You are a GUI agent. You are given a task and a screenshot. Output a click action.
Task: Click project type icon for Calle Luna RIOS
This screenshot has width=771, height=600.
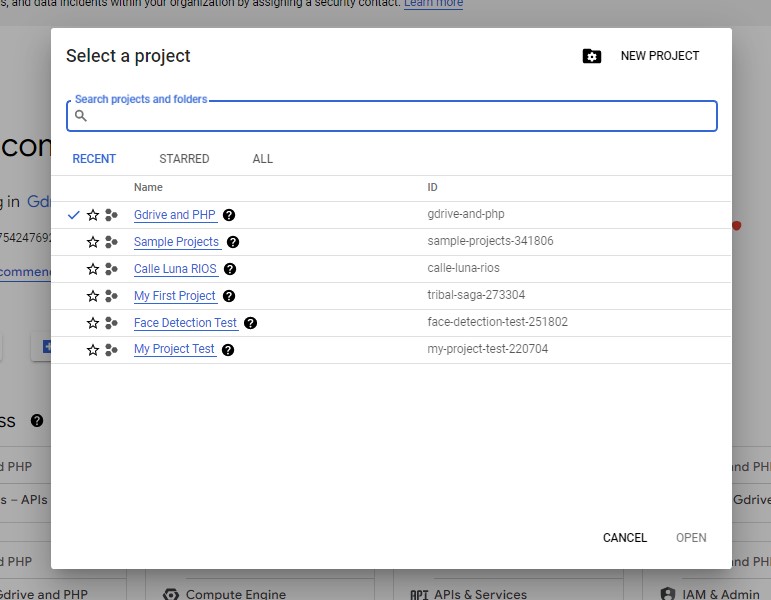pyautogui.click(x=112, y=269)
